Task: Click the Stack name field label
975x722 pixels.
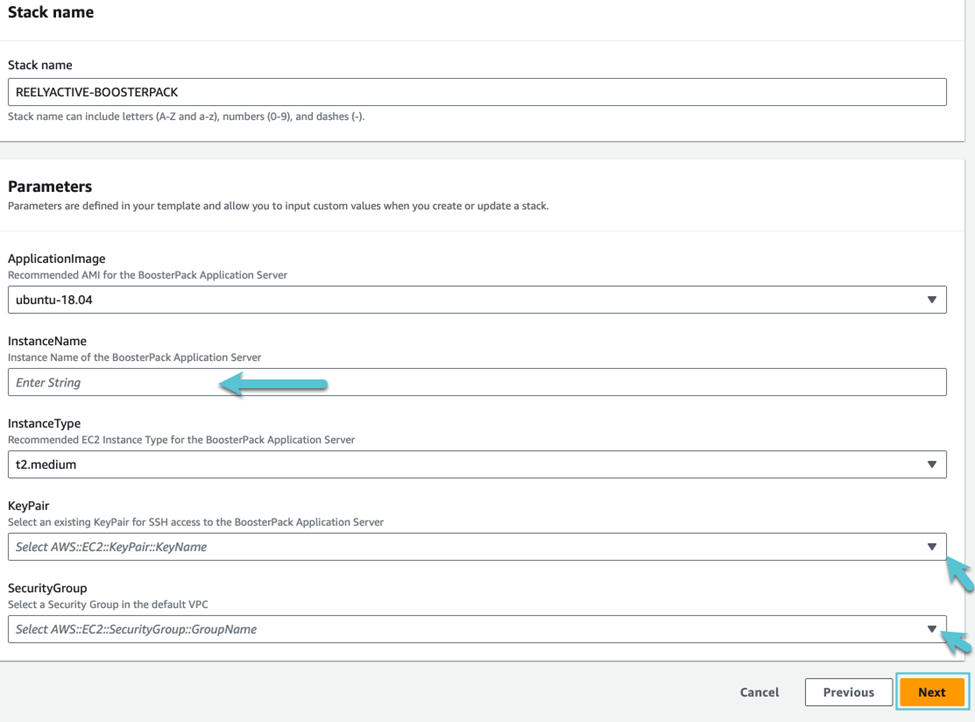Action: [40, 65]
